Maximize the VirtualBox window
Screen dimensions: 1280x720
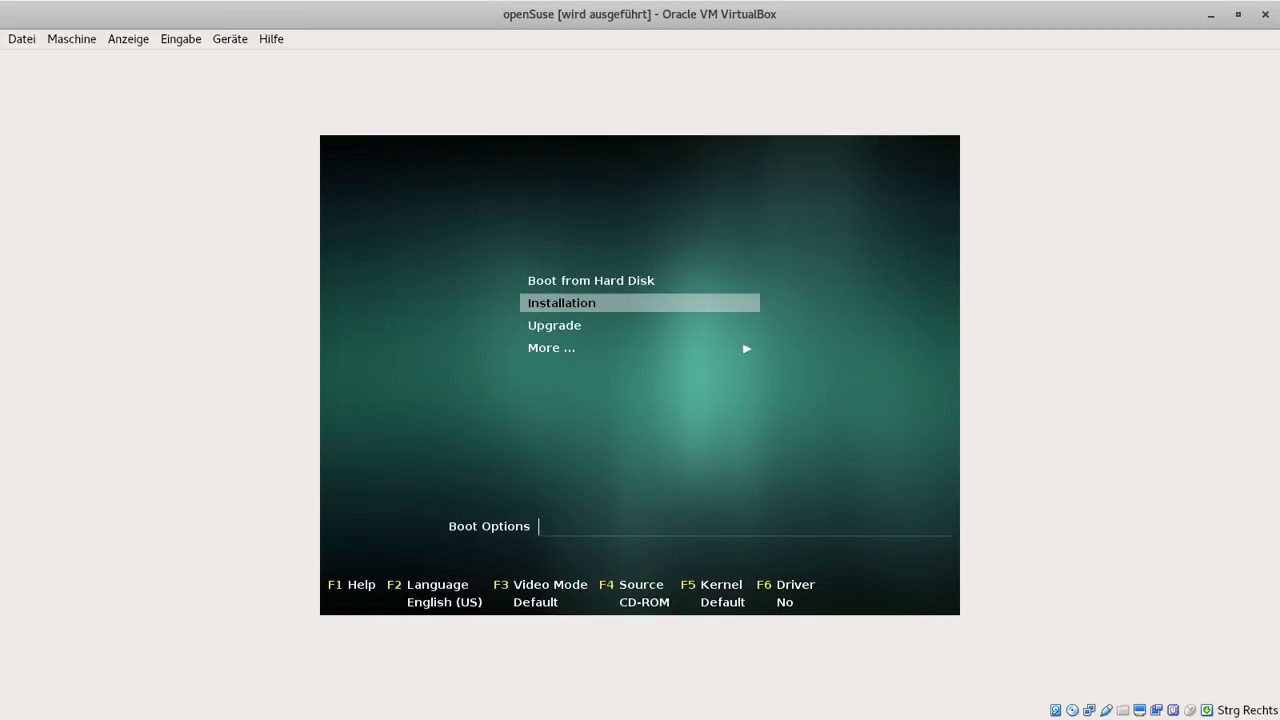(1238, 14)
